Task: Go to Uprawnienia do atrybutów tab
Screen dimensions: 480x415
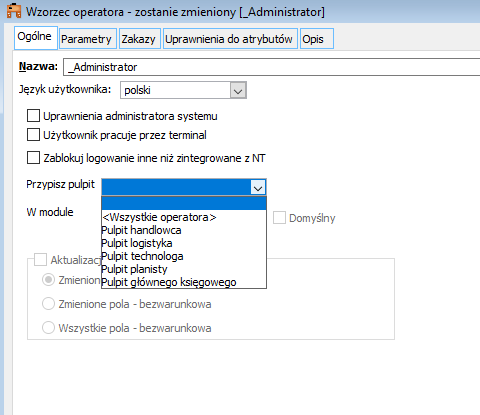Action: [x=230, y=39]
